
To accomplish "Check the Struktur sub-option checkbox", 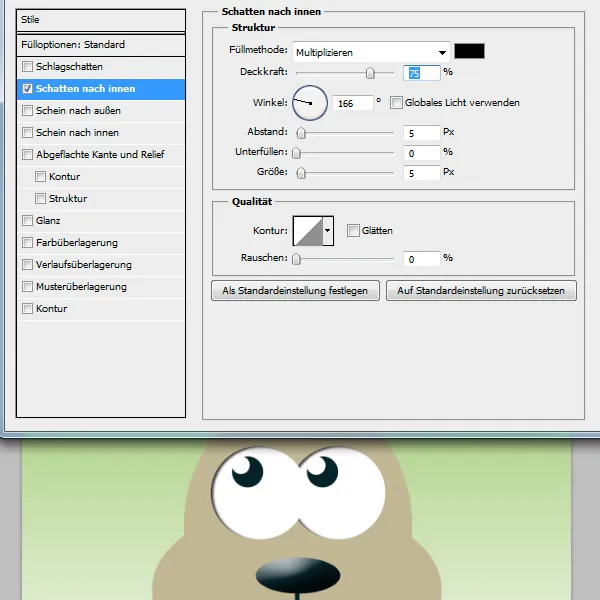I will [40, 199].
